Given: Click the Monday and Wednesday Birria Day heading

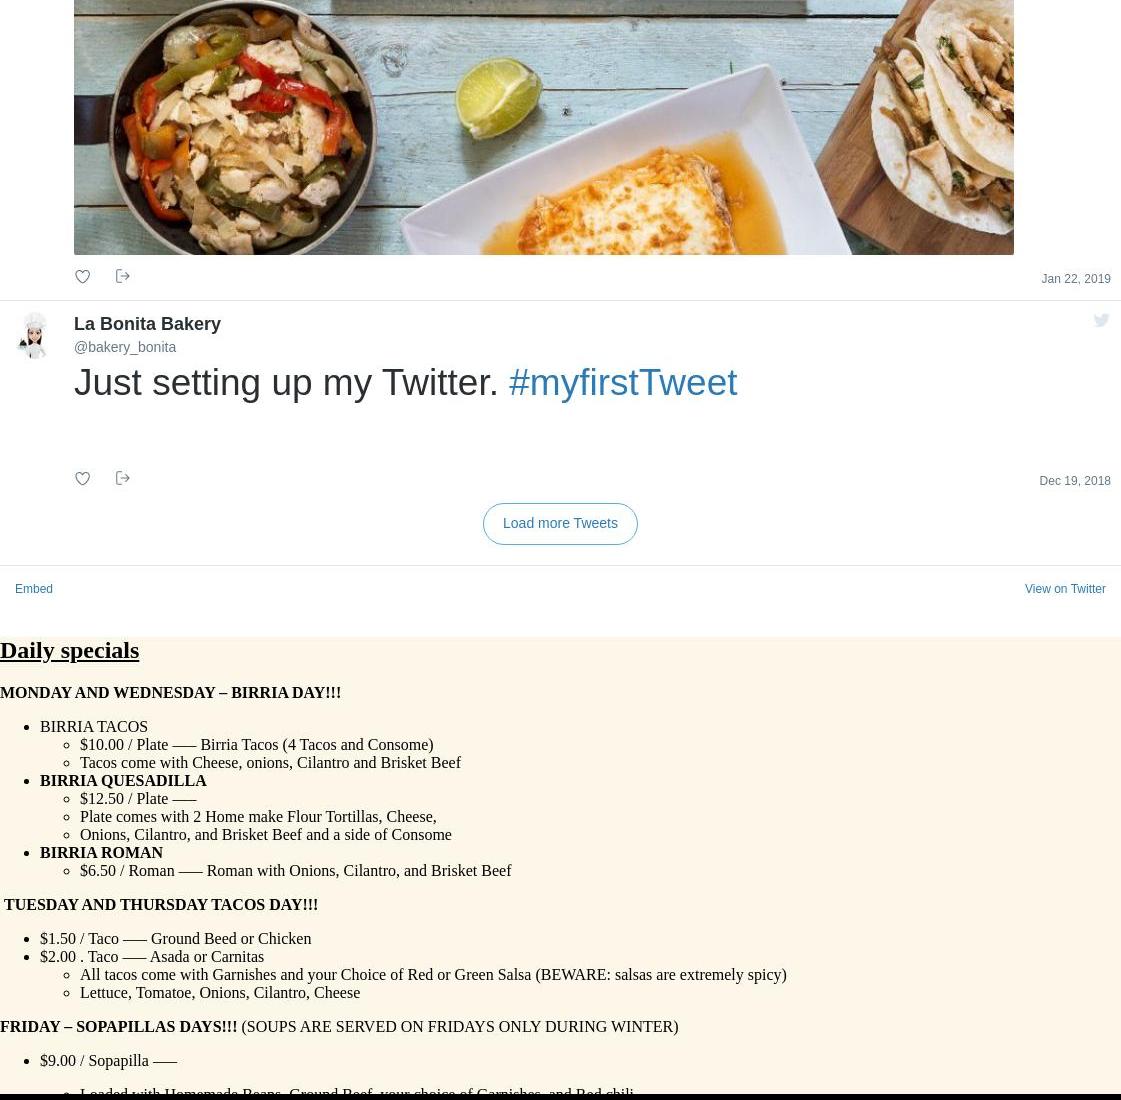Looking at the screenshot, I should [170, 693].
